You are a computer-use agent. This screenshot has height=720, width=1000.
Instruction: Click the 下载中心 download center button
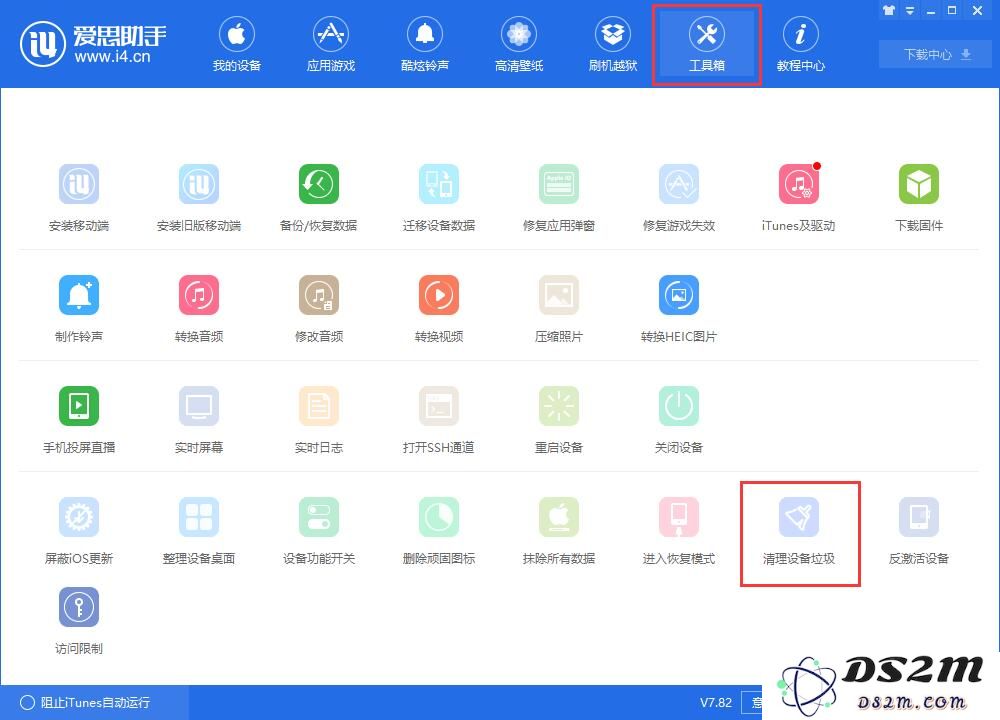point(936,54)
